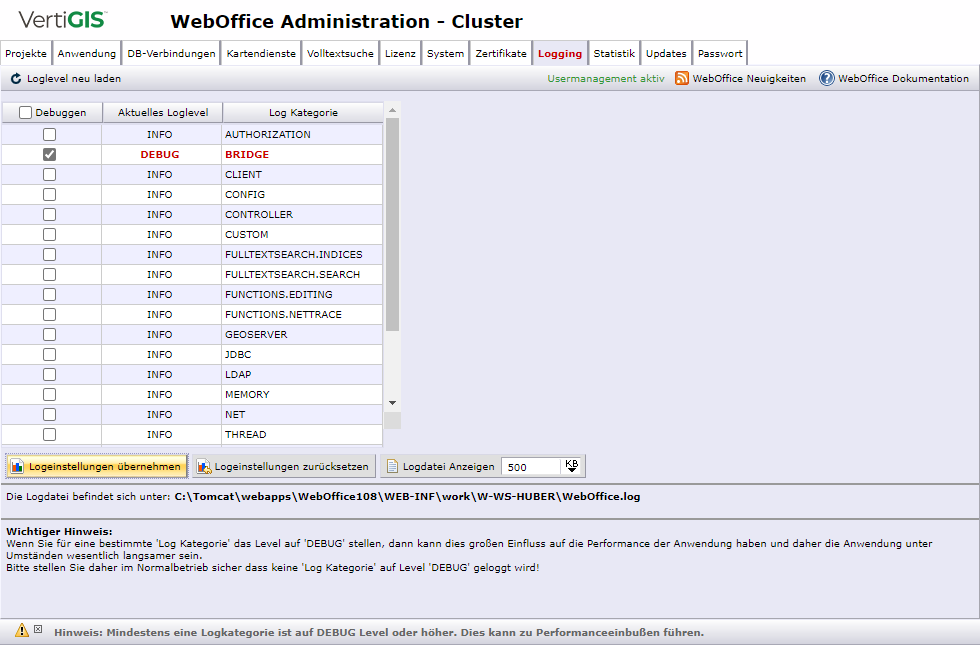The width and height of the screenshot is (980, 645).
Task: Check the FULLTEXTSEARCH.INDICES checkbox
Action: point(49,254)
